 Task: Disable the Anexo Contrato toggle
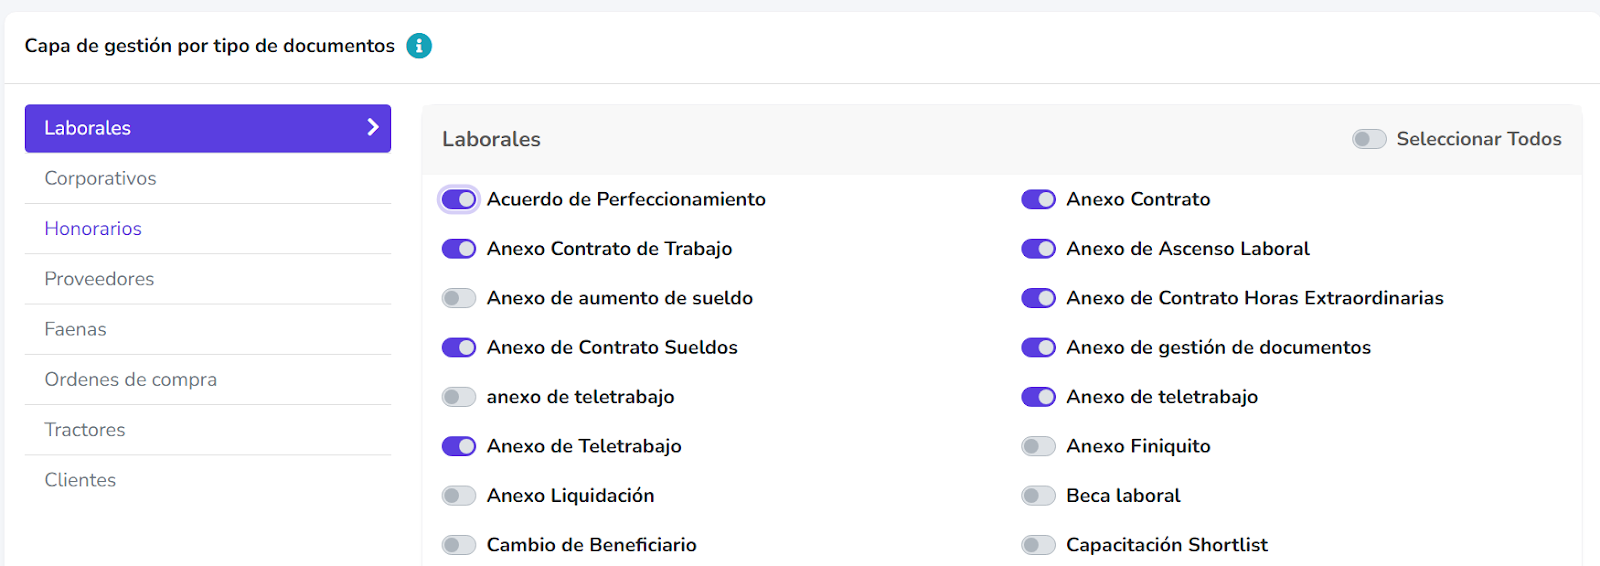click(x=1038, y=199)
